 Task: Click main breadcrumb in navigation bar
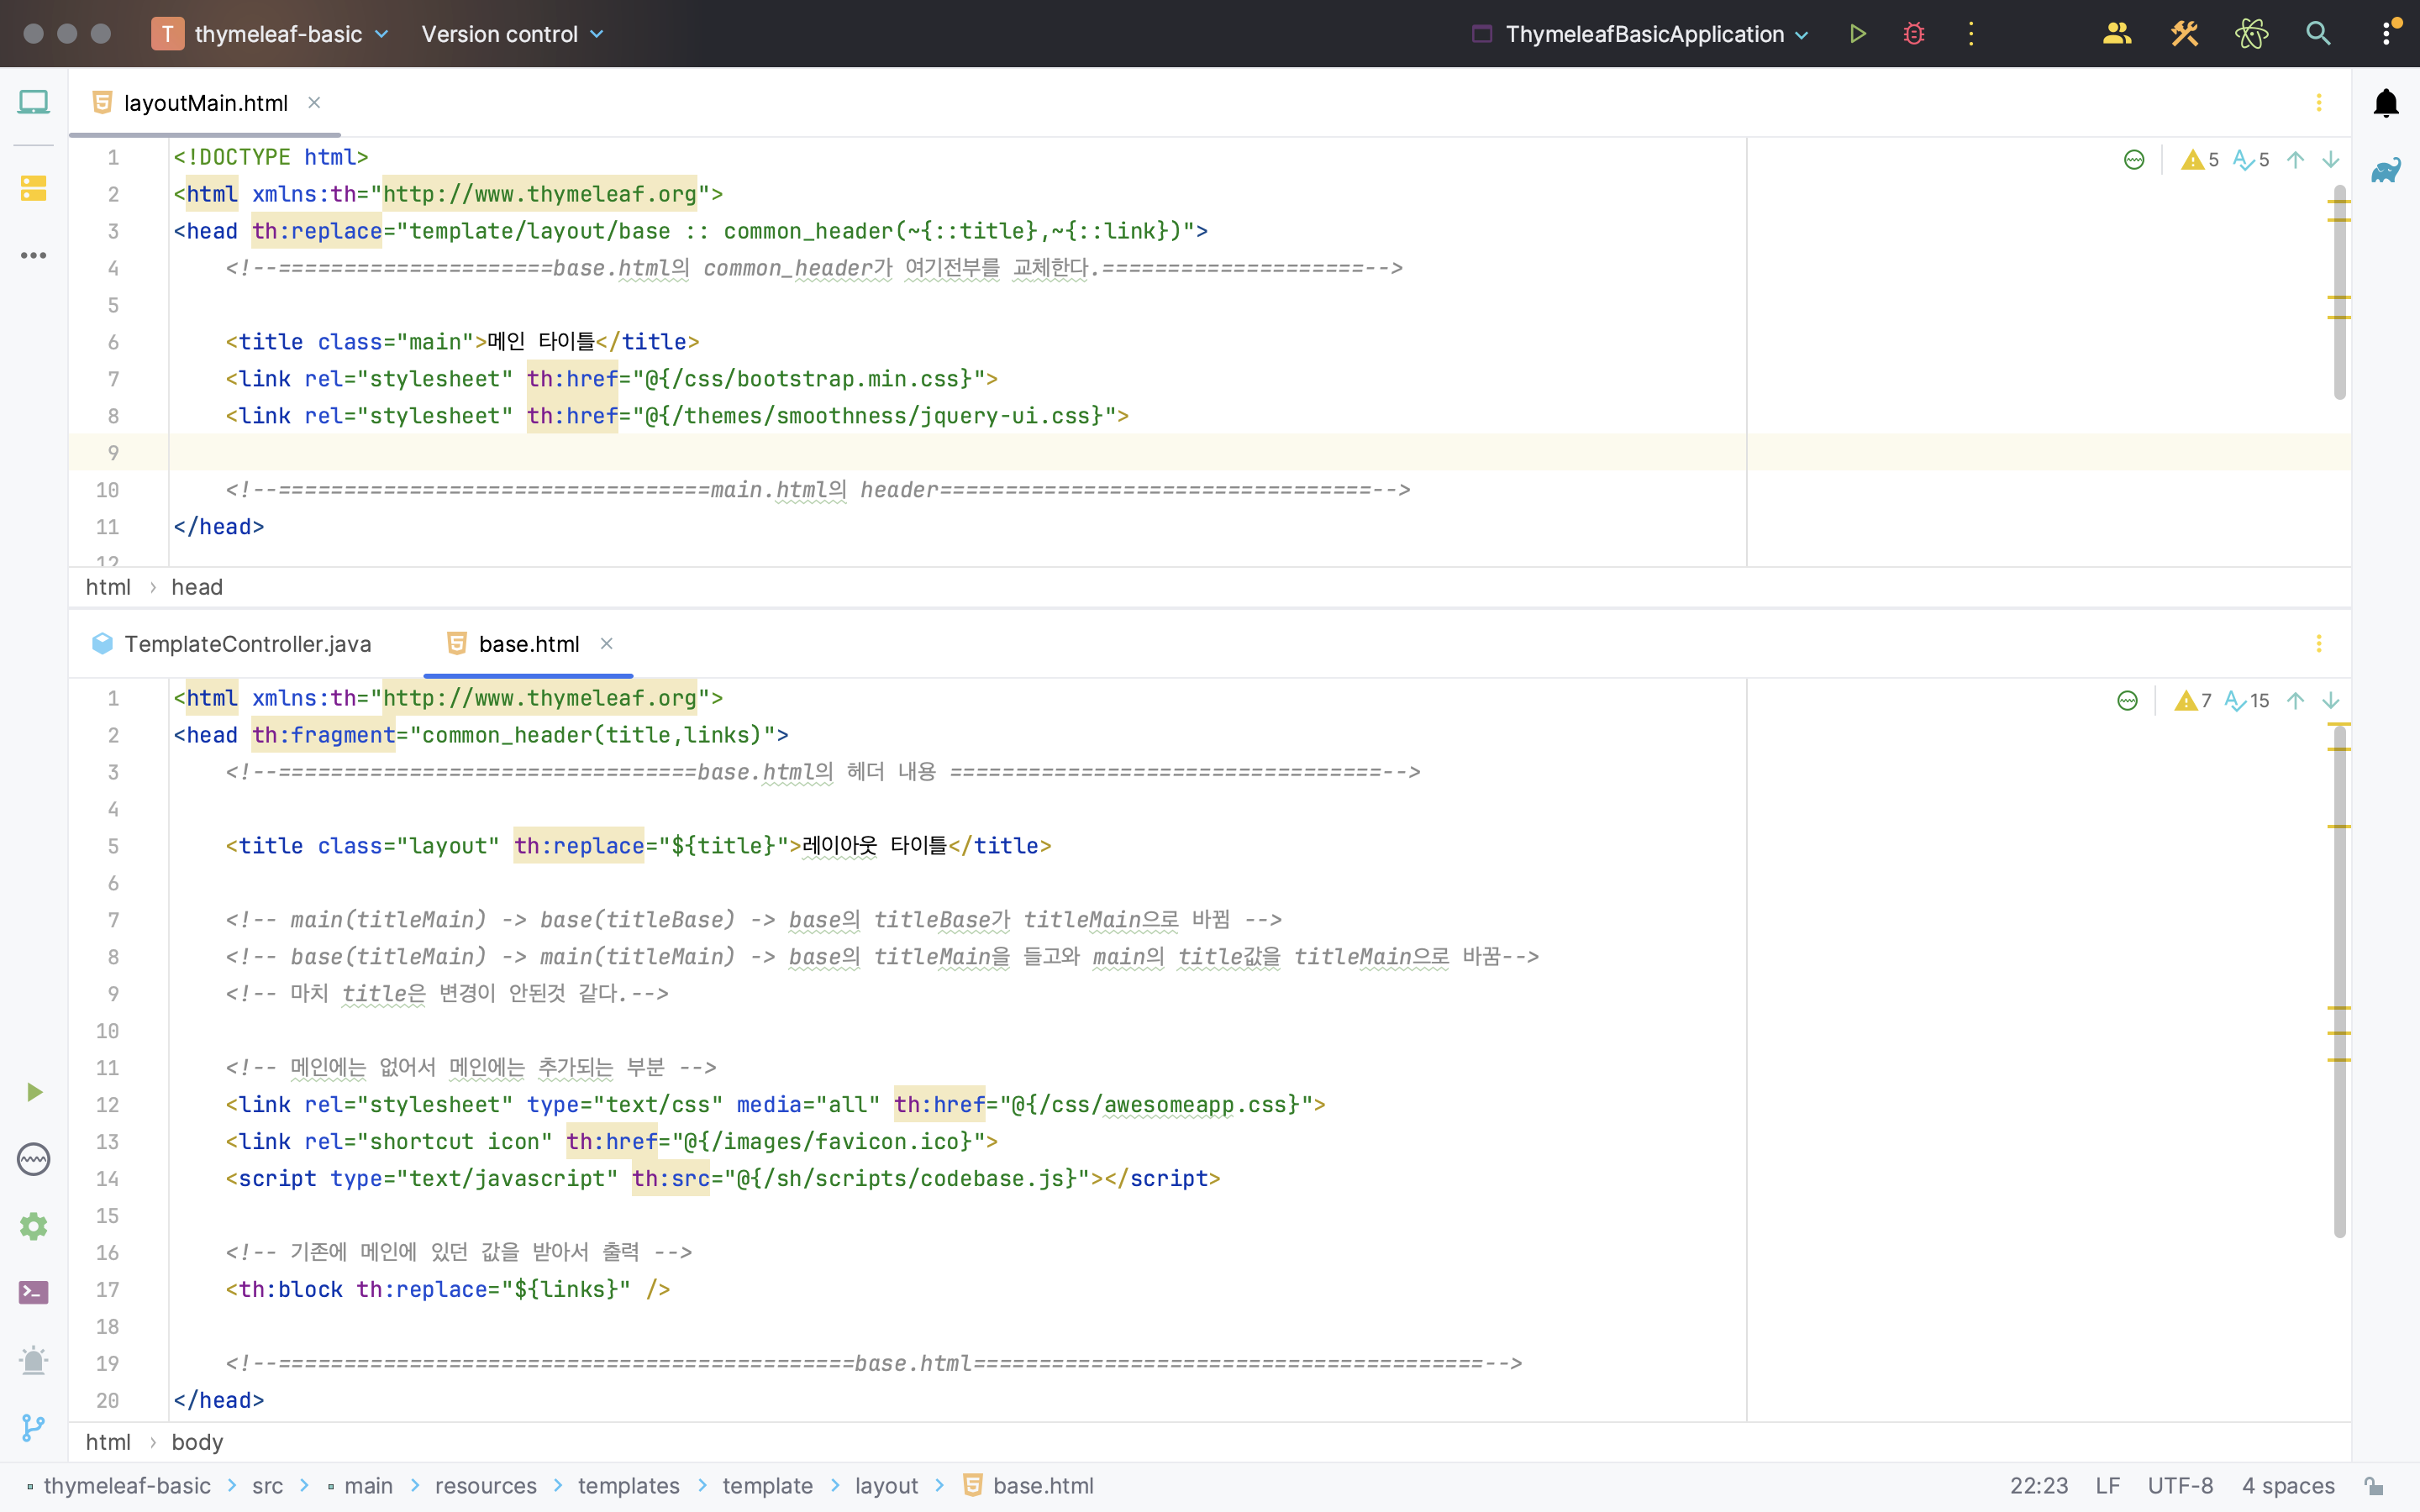point(368,1486)
